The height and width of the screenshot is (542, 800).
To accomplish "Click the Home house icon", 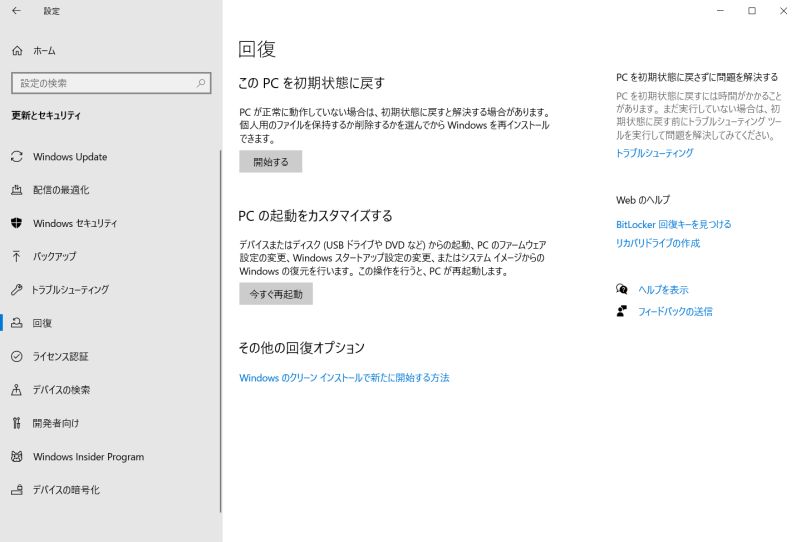I will [17, 51].
